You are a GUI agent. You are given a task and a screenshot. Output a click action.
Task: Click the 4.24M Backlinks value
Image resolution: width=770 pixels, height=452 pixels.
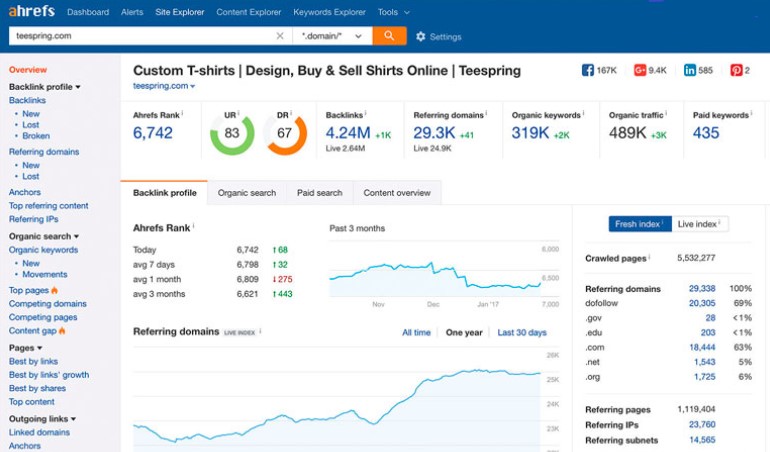348,133
